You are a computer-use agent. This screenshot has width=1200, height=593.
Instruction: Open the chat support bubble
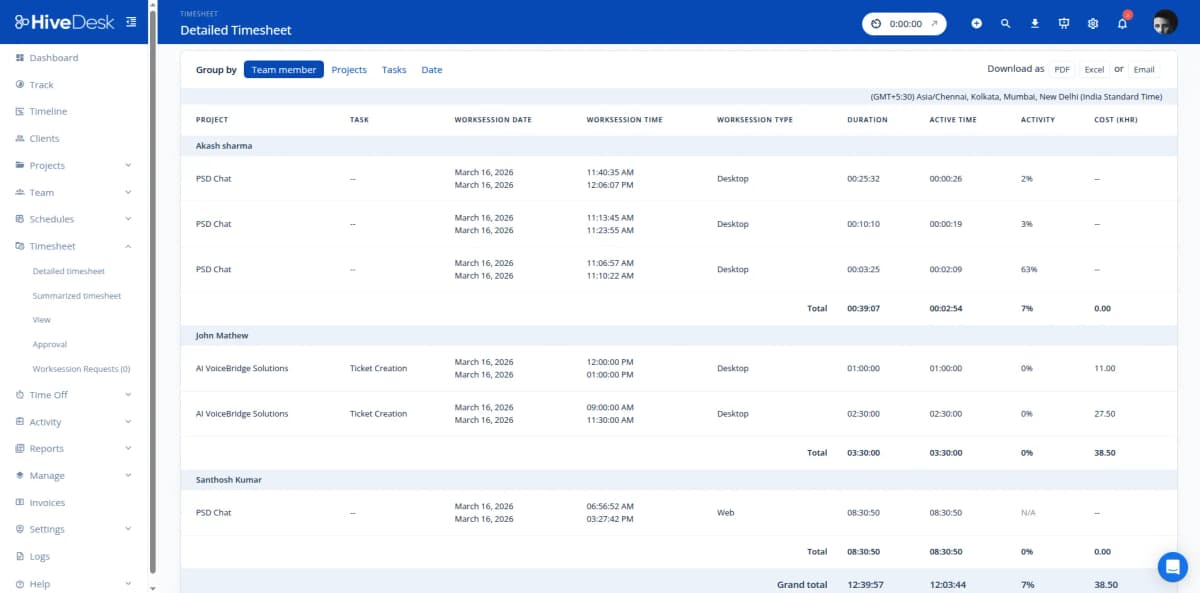1172,566
